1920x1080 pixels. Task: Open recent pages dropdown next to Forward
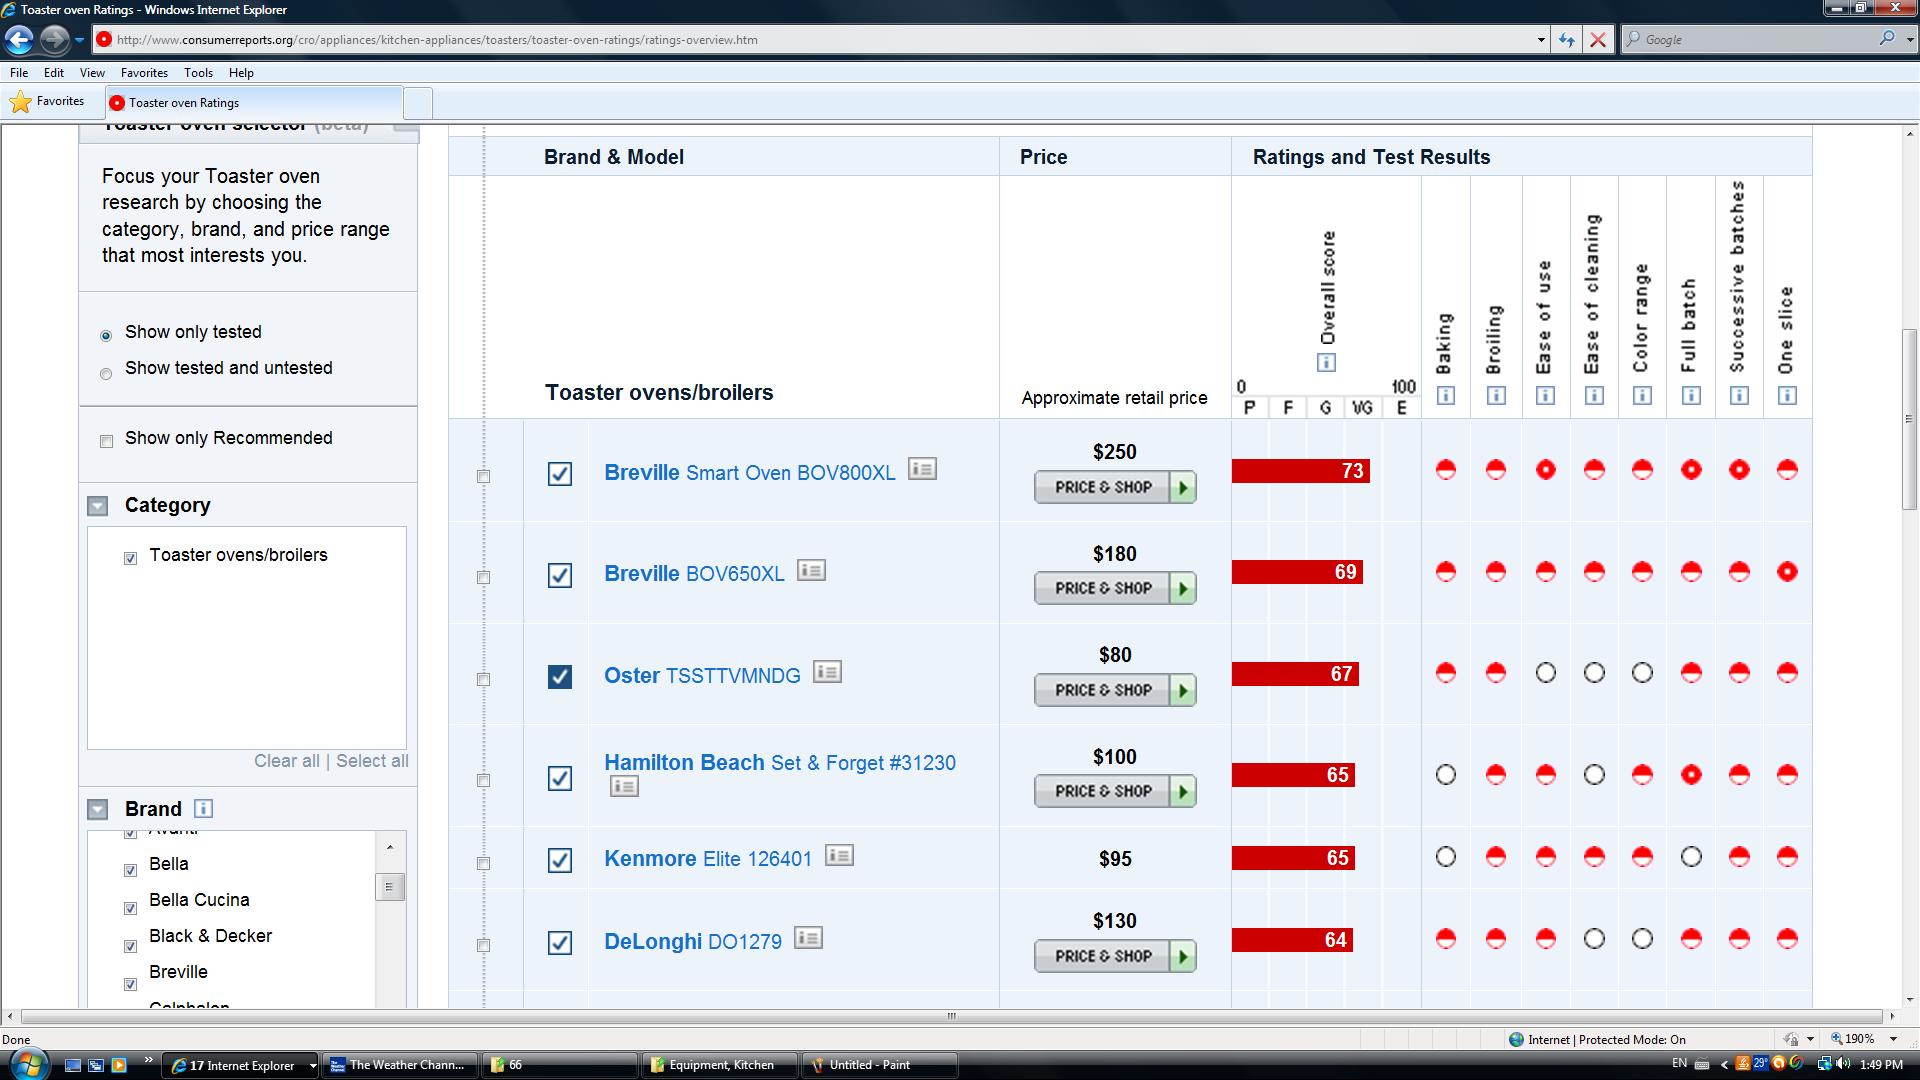coord(79,40)
